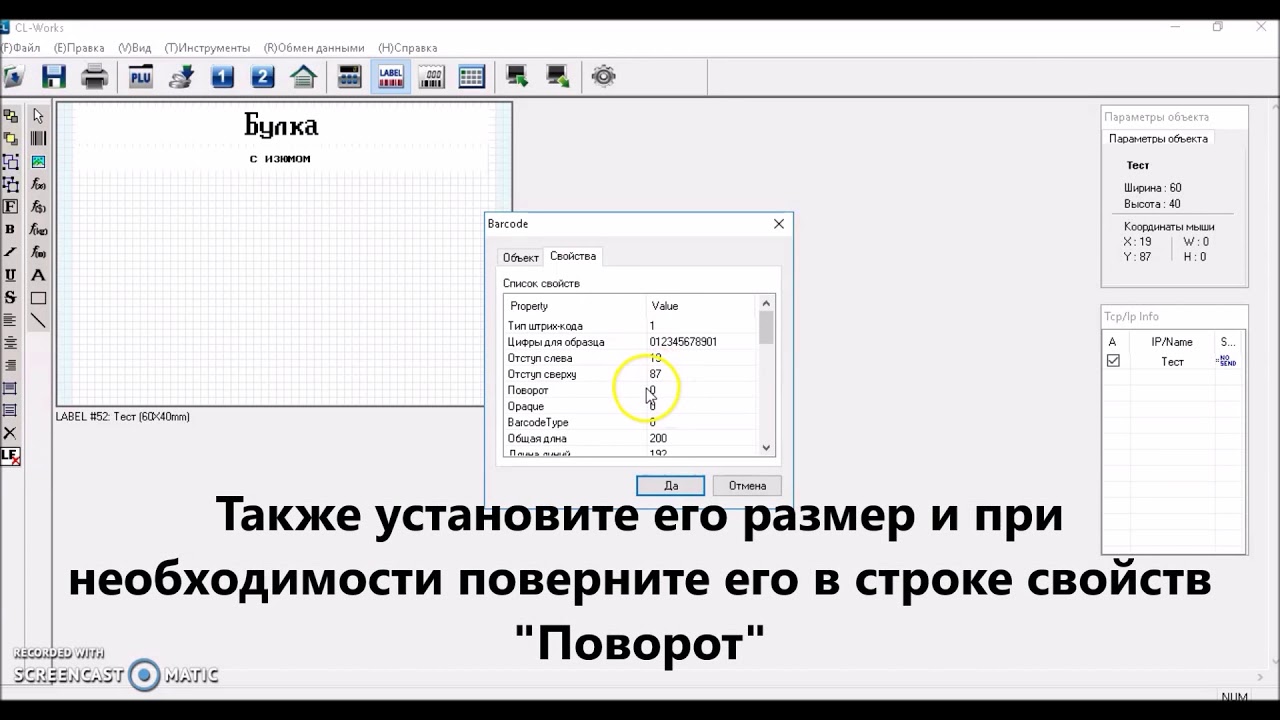Click the coins with blue arrow icon
This screenshot has height=720, width=1280.
181,76
